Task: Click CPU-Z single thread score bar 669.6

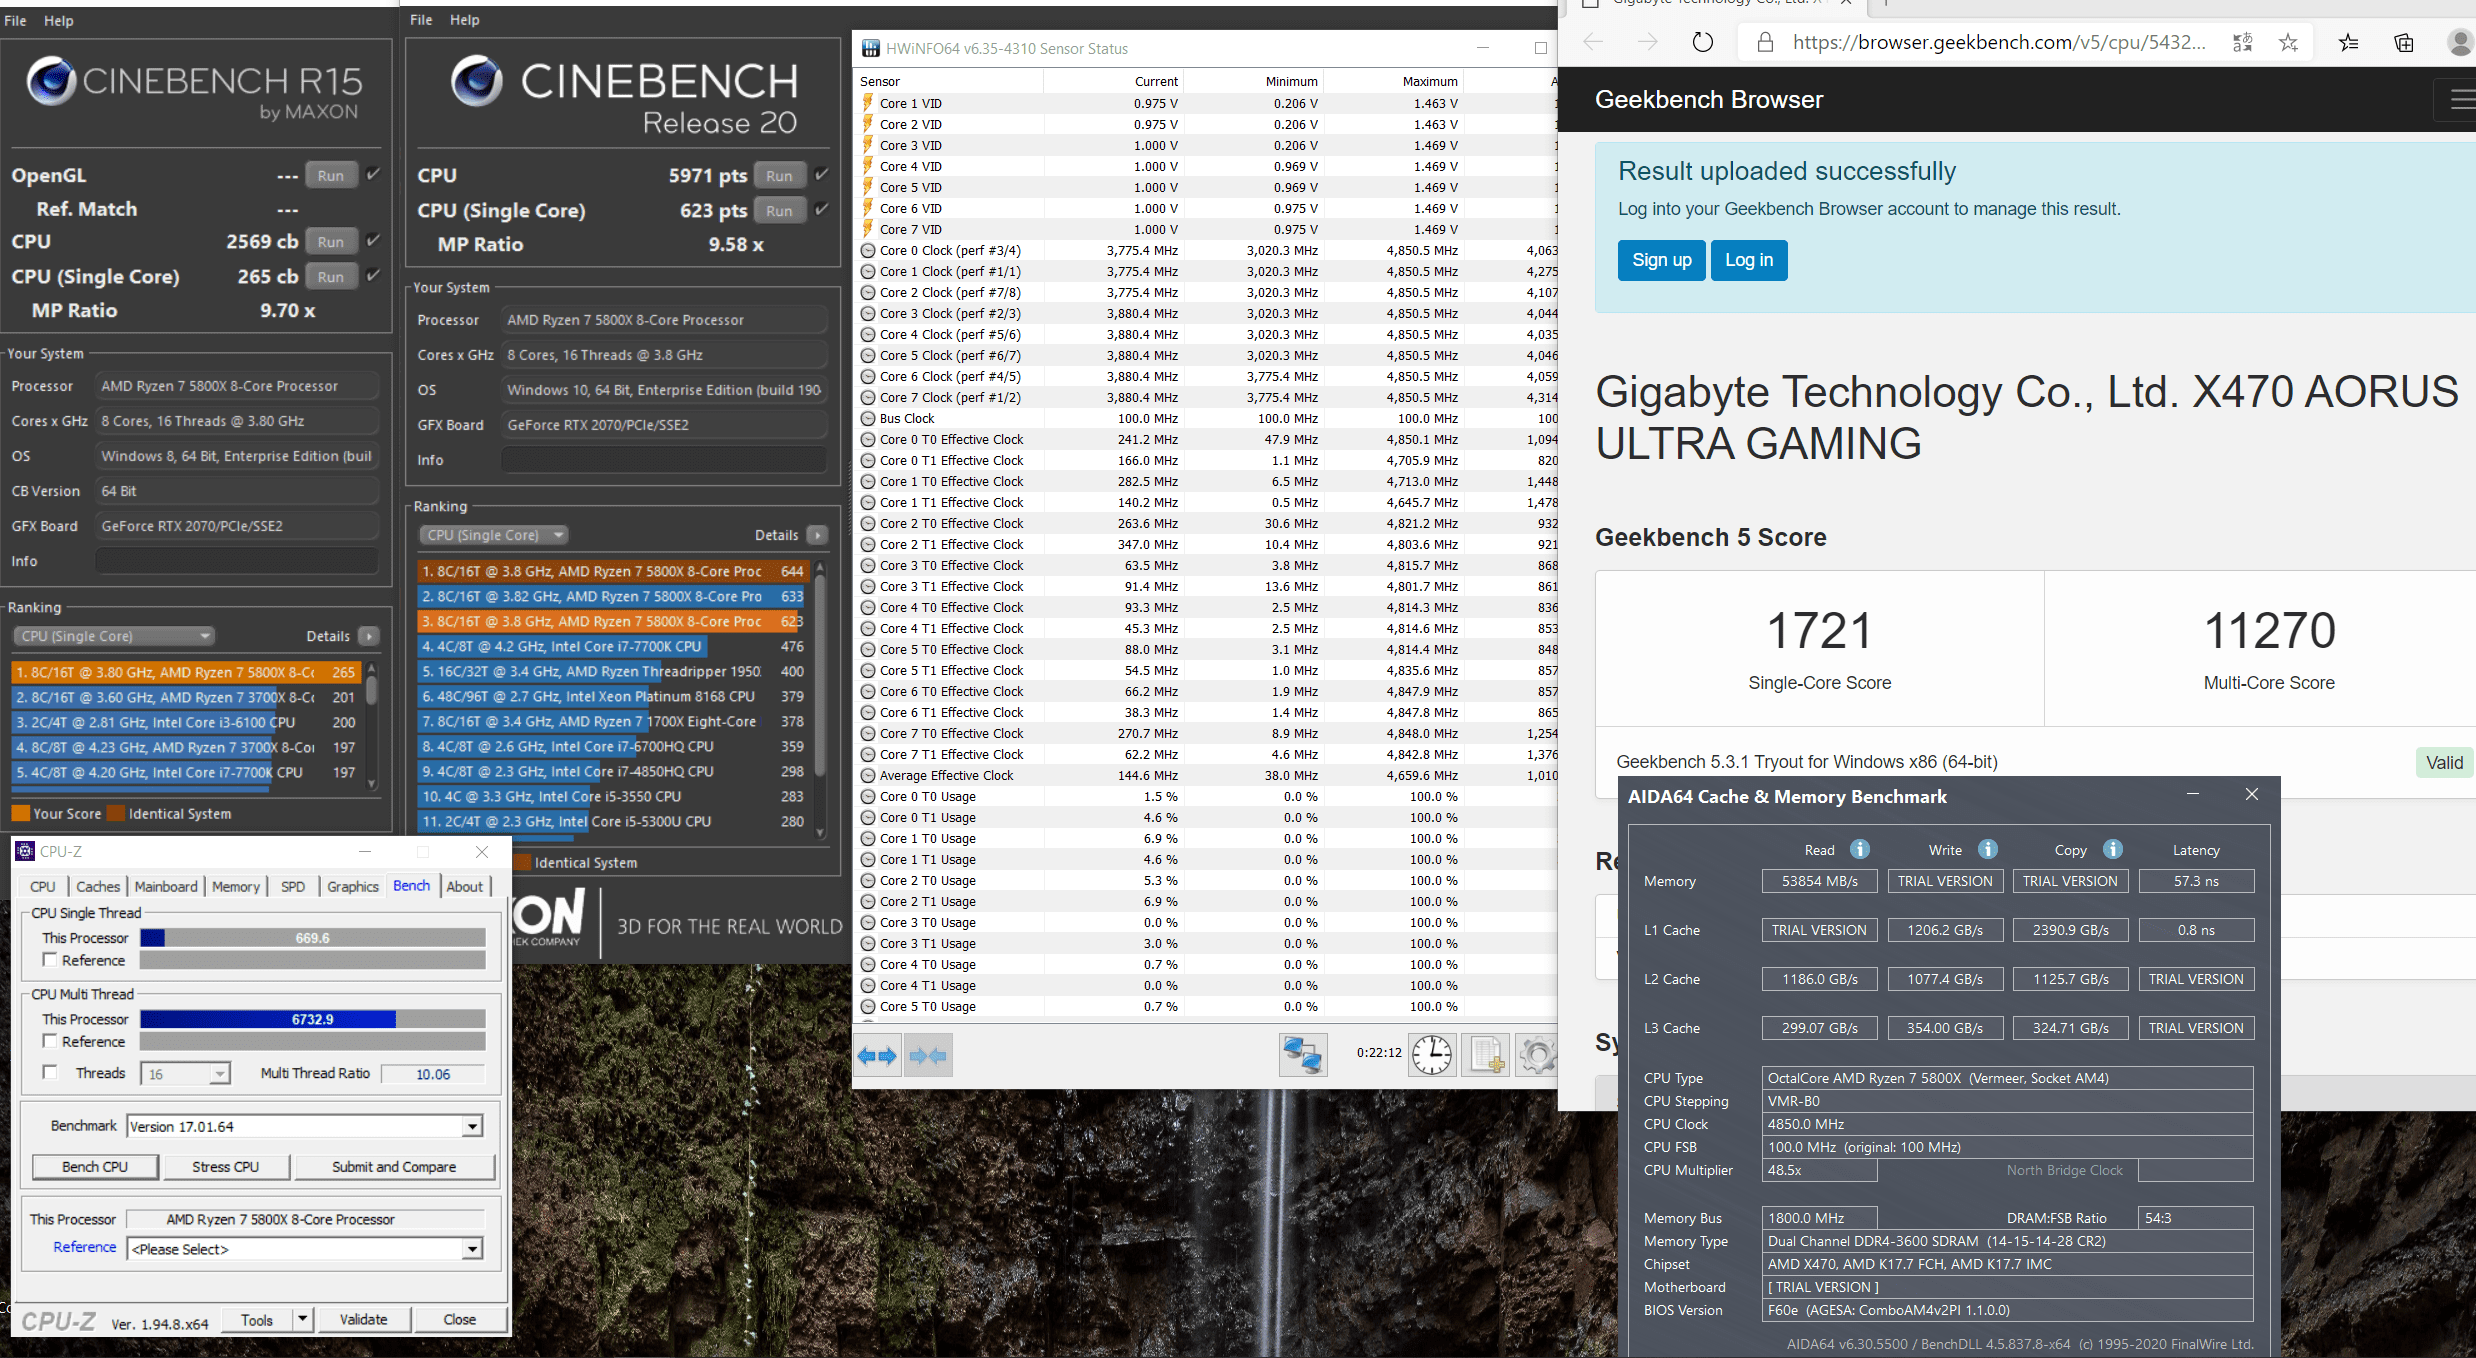Action: (x=313, y=938)
